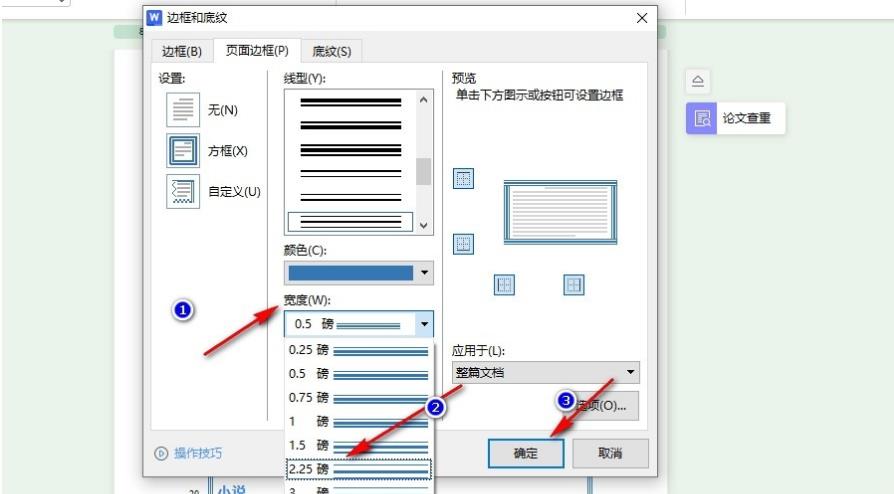This screenshot has width=894, height=494.
Task: Click the 确定 button
Action: point(526,453)
